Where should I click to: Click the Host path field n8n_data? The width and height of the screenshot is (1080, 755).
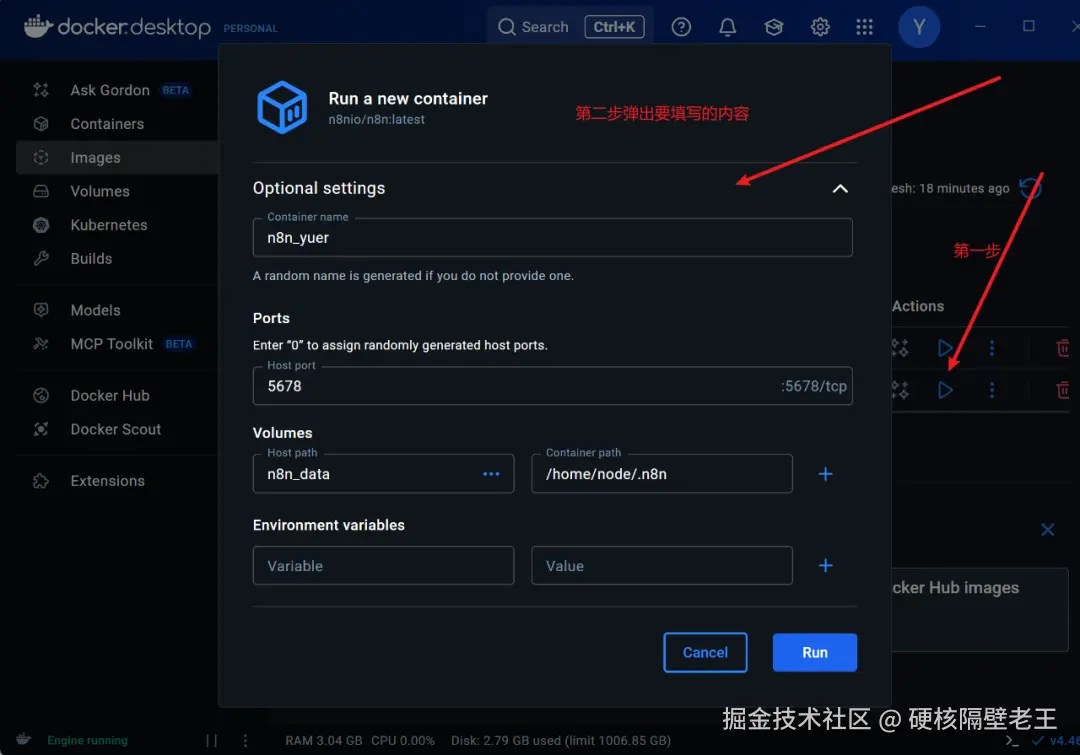[384, 474]
